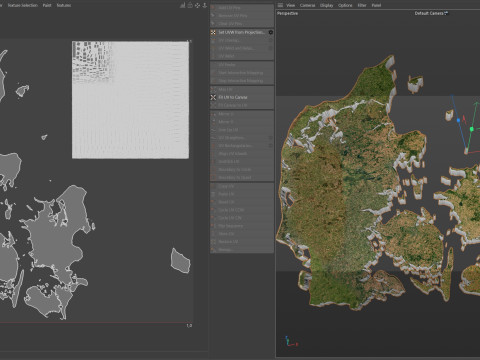Click the green axis handle of the gizmo
This screenshot has width=480, height=360.
tap(472, 129)
